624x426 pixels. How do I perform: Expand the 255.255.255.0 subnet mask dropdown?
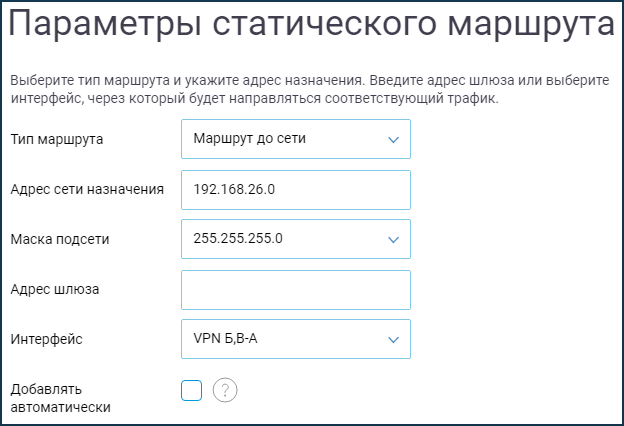tap(296, 239)
